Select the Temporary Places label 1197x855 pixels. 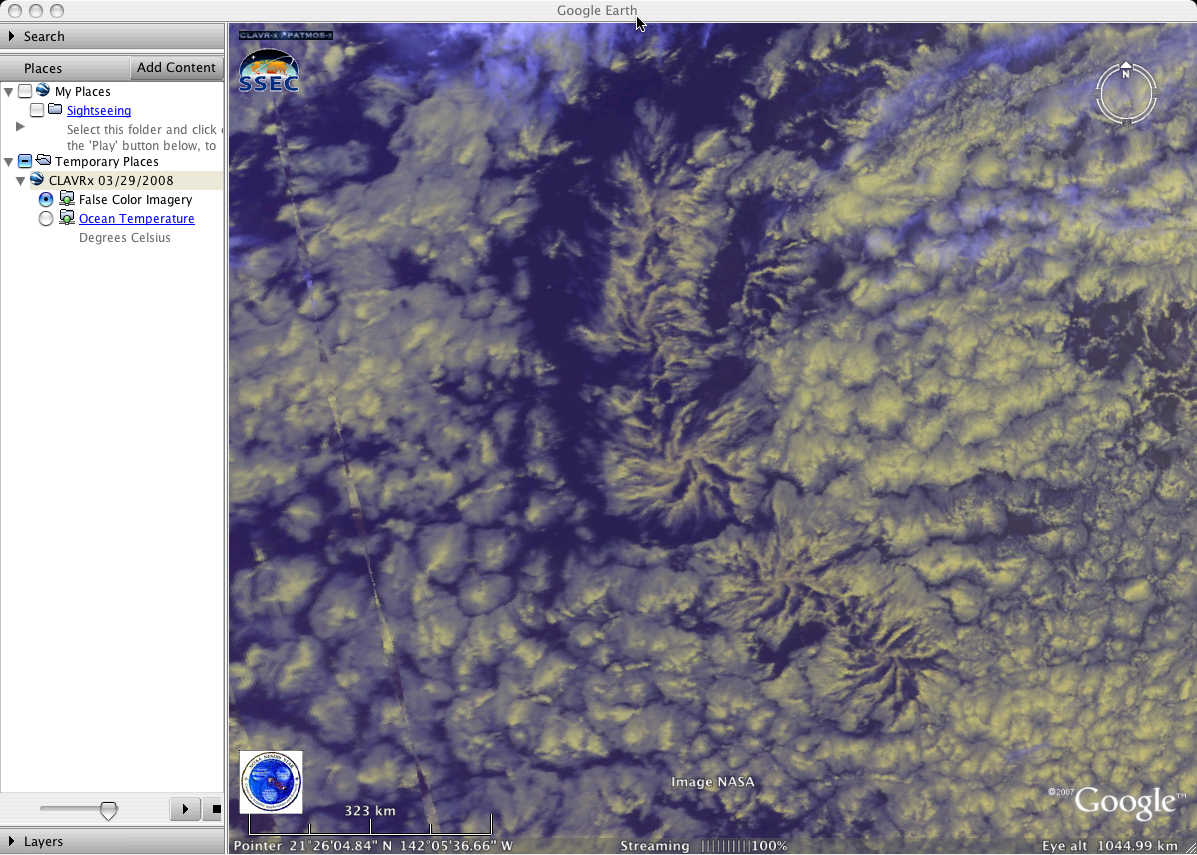point(107,162)
